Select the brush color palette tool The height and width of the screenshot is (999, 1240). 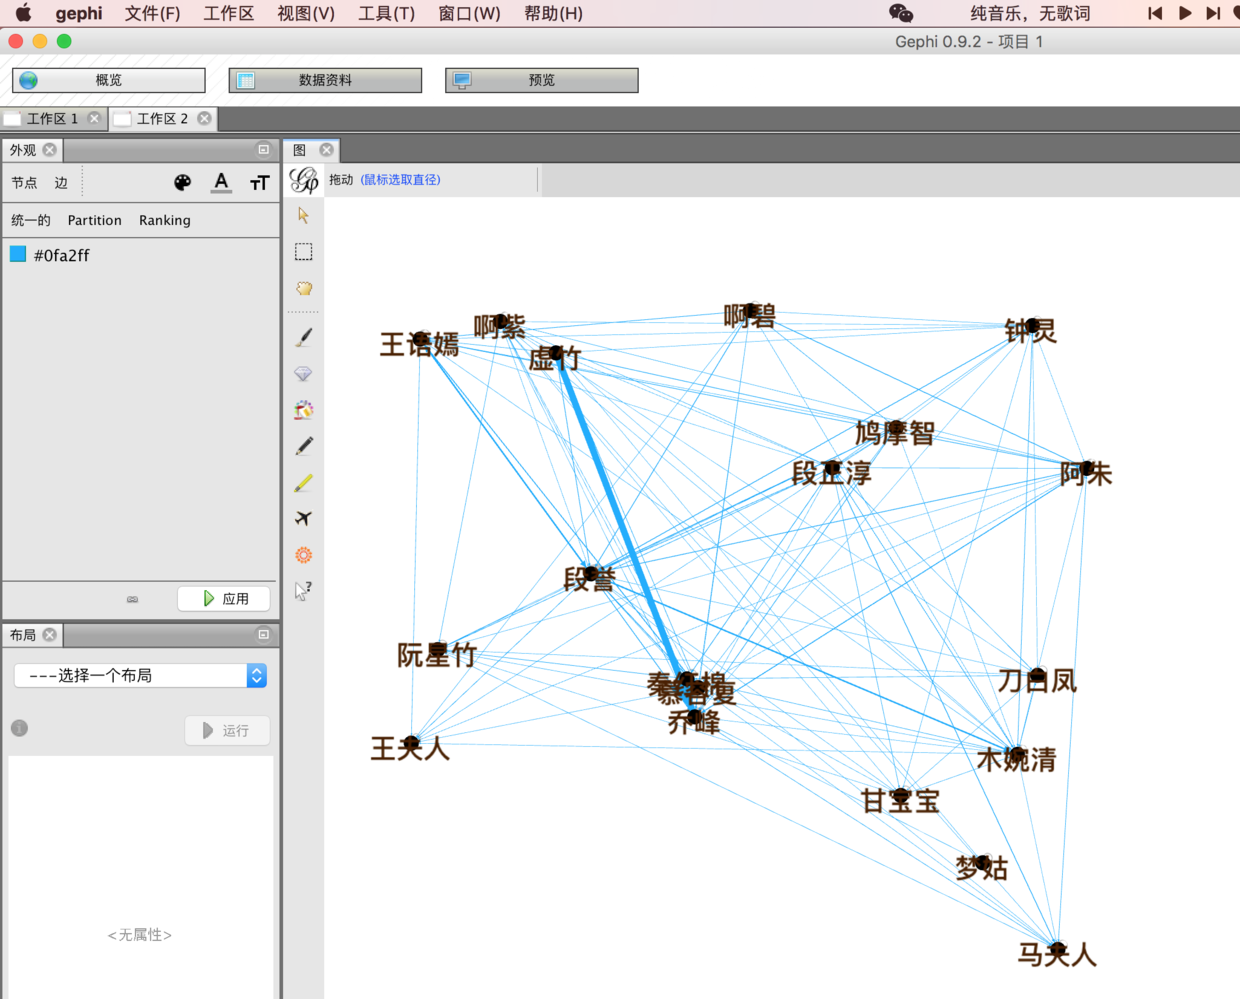tap(304, 410)
